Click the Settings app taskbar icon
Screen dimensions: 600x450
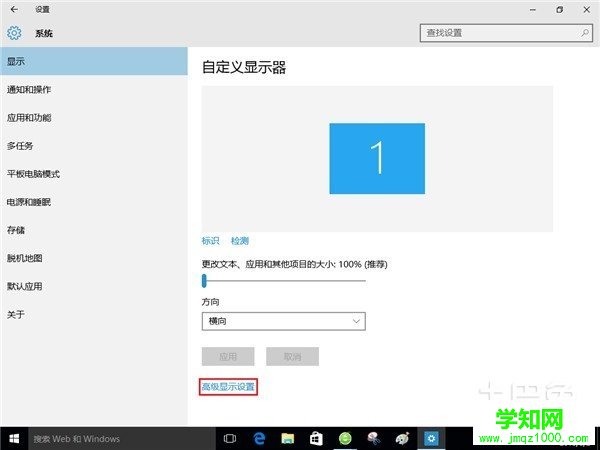tap(431, 439)
